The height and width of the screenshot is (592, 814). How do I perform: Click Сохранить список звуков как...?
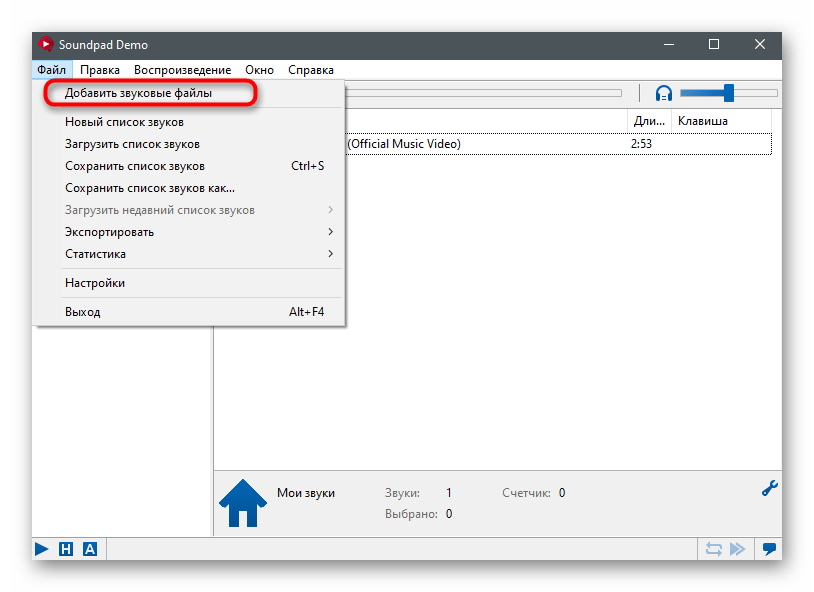point(150,188)
